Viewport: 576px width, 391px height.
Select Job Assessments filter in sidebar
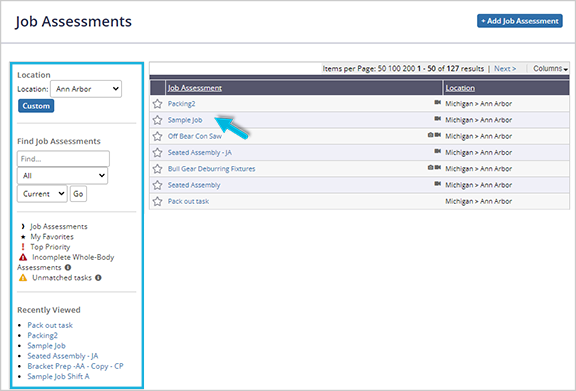pos(59,226)
